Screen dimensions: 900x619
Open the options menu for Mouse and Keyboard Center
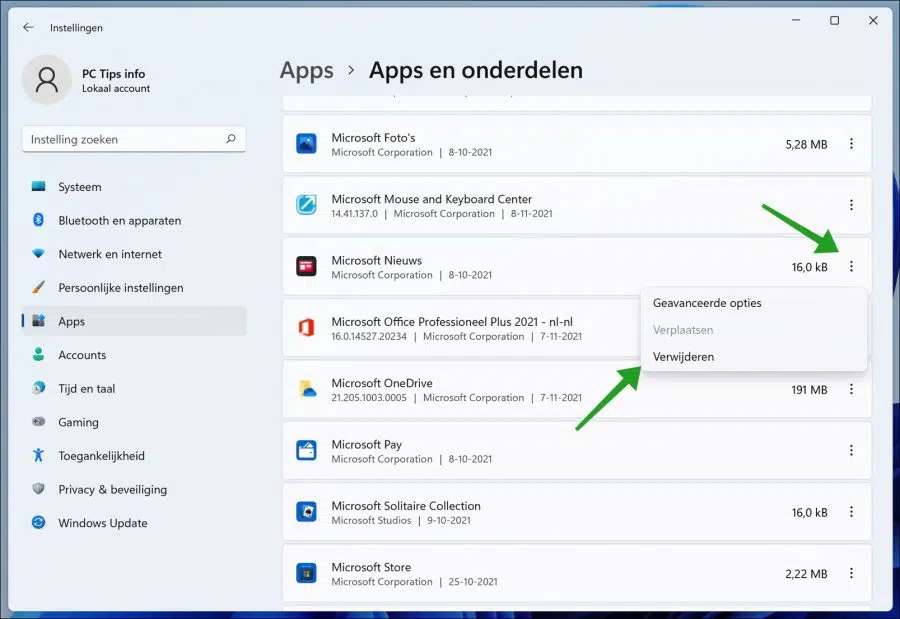pyautogui.click(x=851, y=205)
